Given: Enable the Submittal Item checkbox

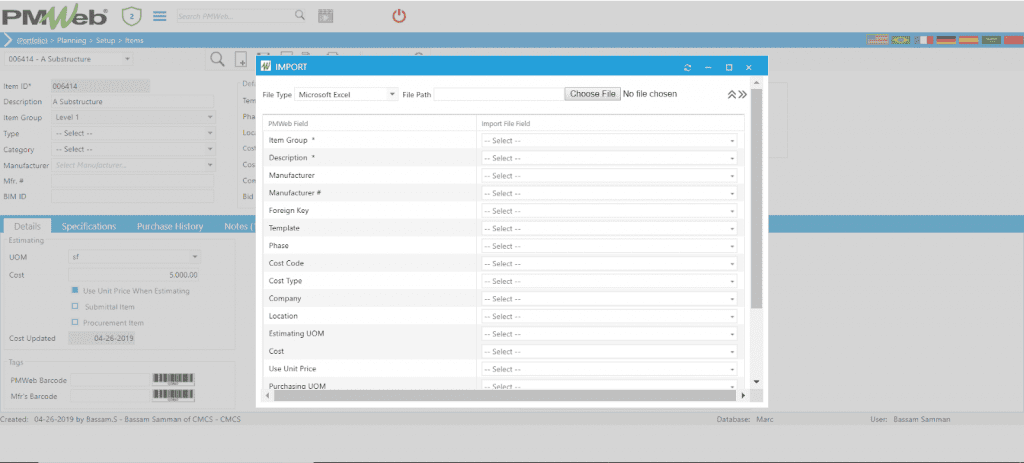Looking at the screenshot, I should coord(75,307).
